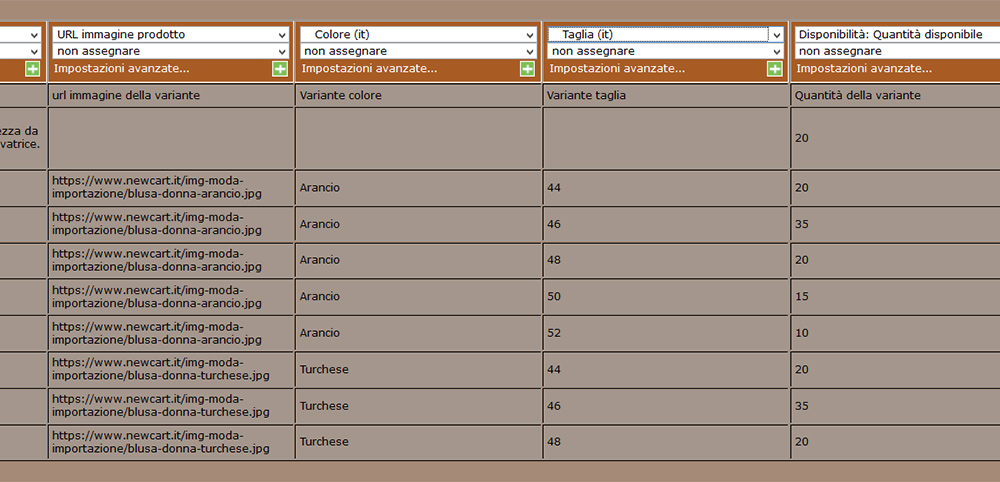Click size 44 in the Arancio row

pyautogui.click(x=554, y=188)
